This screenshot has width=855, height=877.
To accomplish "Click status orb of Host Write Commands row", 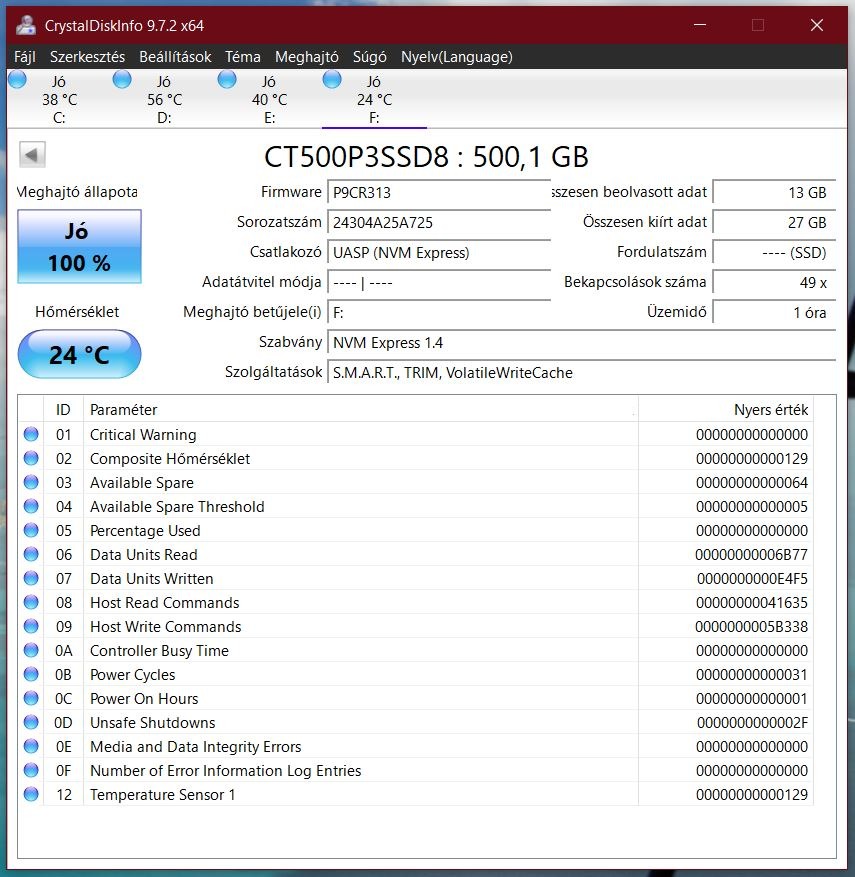I will click(31, 626).
